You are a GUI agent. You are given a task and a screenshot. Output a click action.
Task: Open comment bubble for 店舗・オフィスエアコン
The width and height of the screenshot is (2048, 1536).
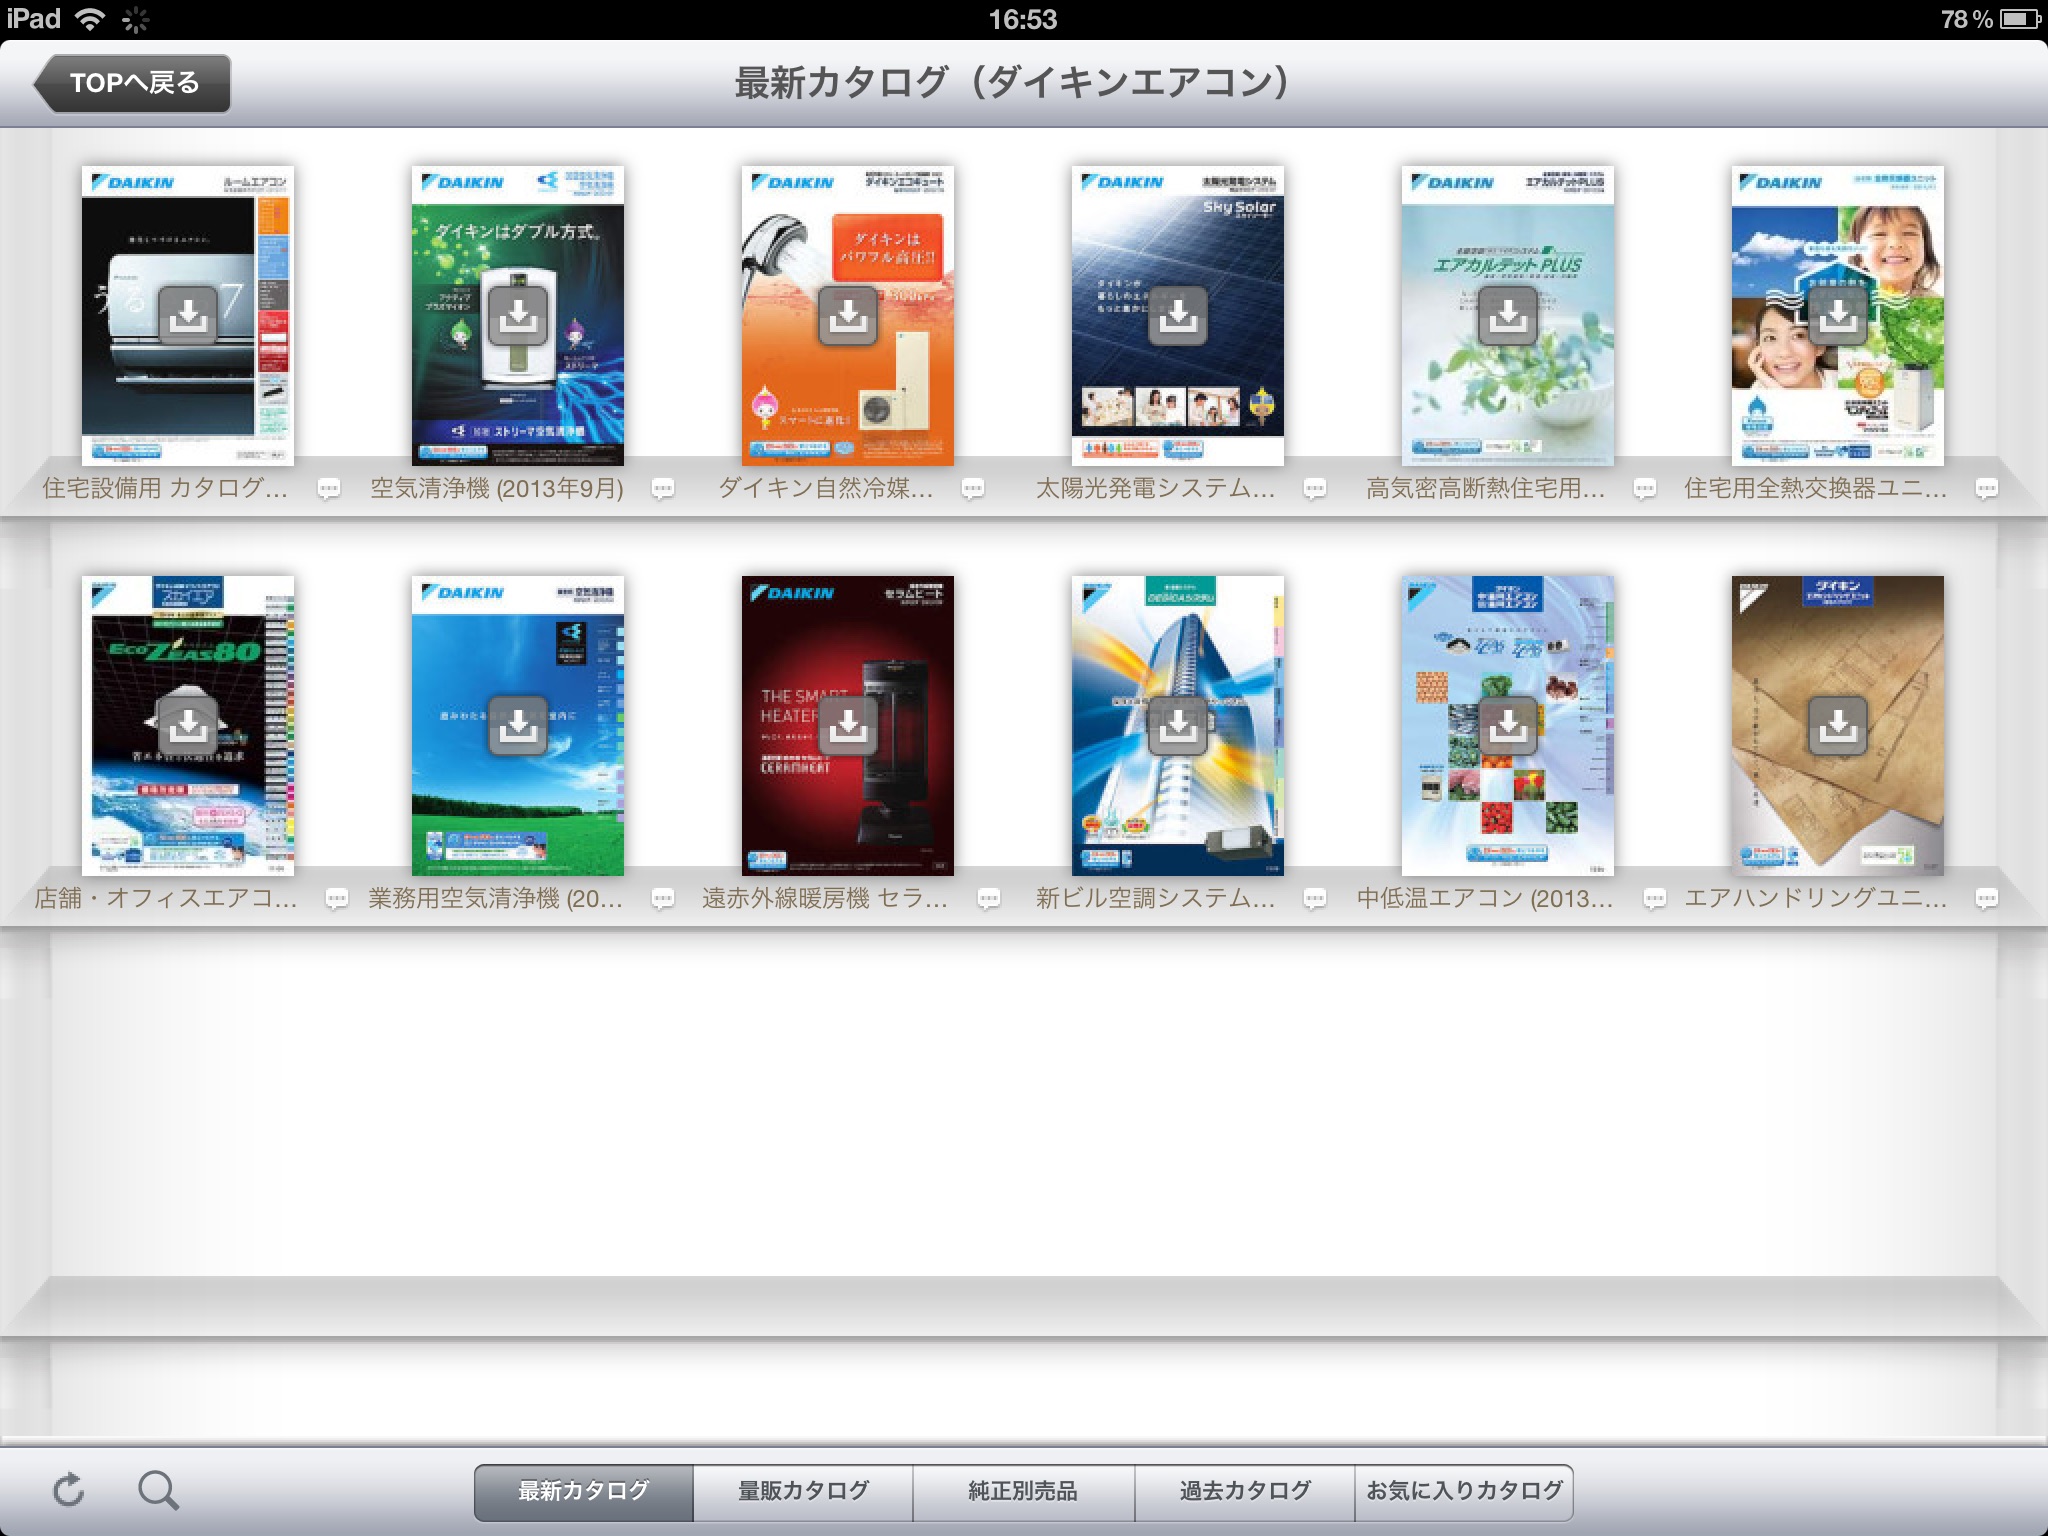pos(337,899)
